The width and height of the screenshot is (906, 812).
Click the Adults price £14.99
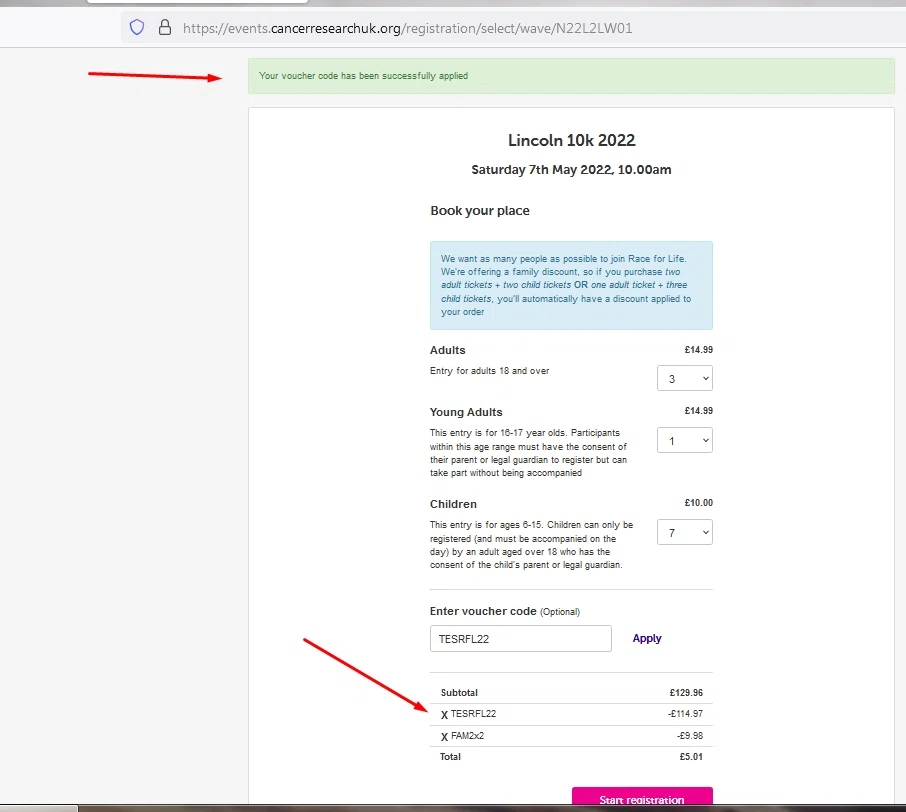699,350
